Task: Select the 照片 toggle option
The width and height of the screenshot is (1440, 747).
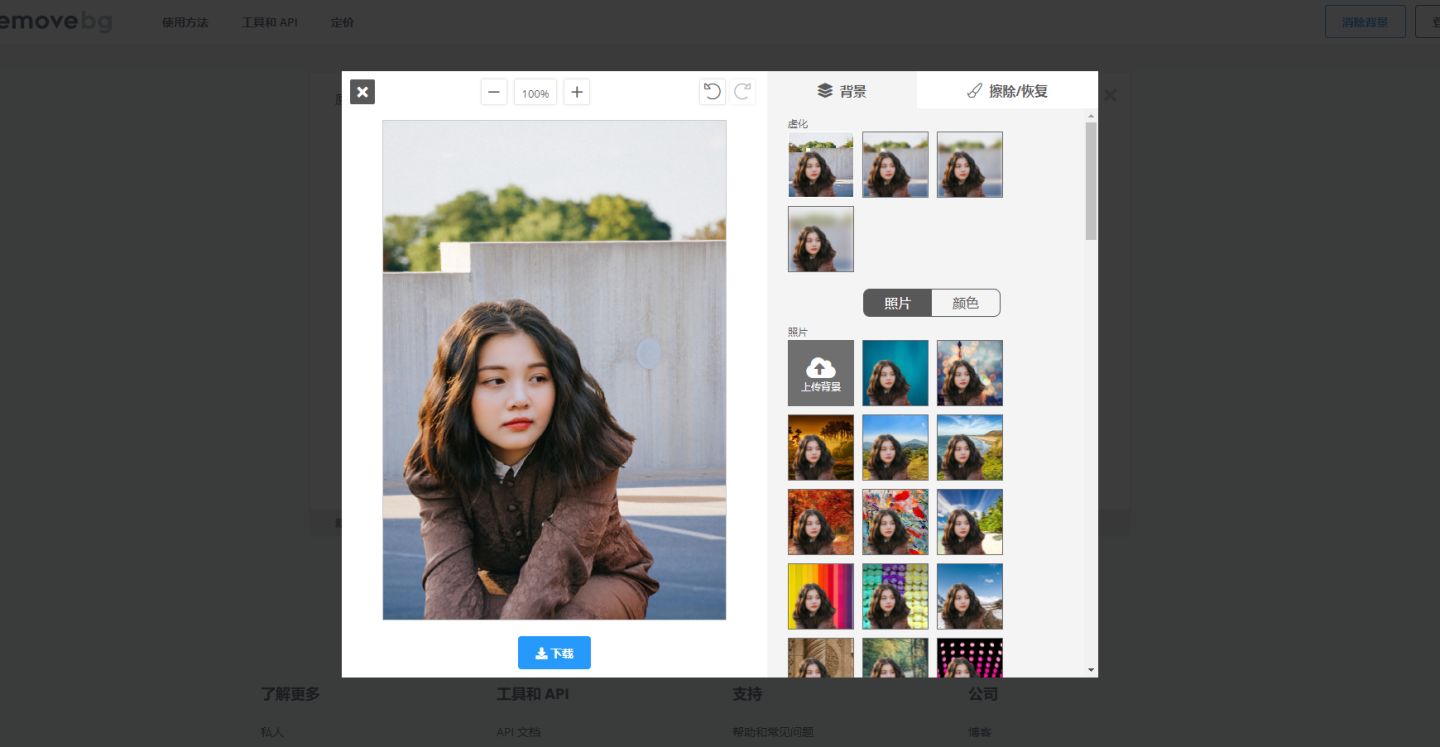Action: (898, 303)
